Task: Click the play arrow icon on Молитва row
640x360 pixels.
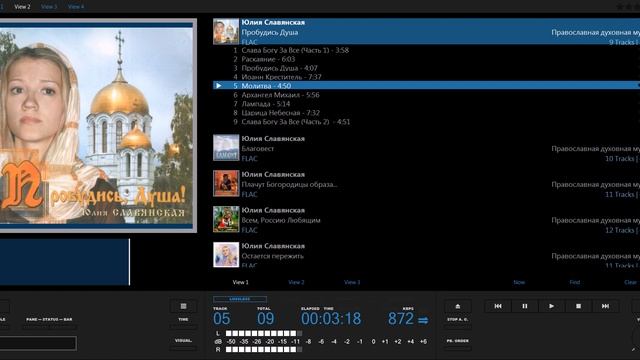Action: [x=219, y=86]
